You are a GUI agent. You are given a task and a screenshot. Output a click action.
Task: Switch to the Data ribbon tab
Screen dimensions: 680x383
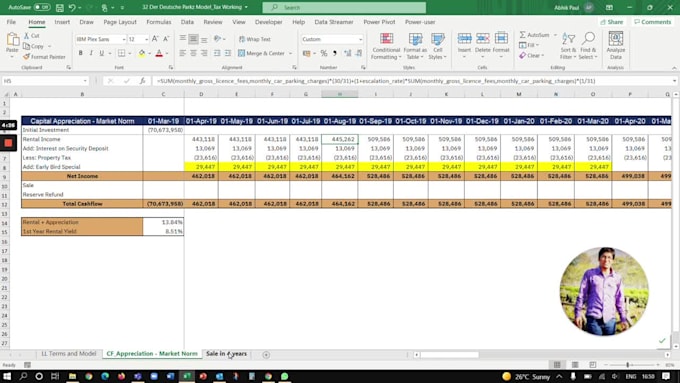(x=187, y=22)
